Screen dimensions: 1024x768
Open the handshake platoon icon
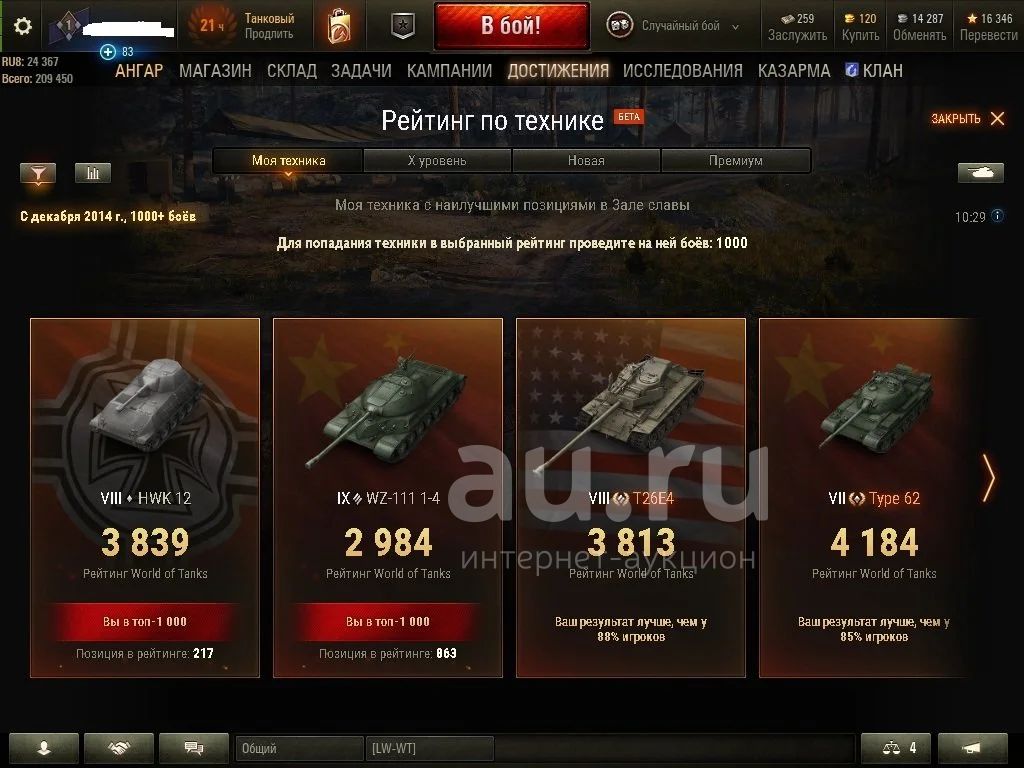pos(119,748)
